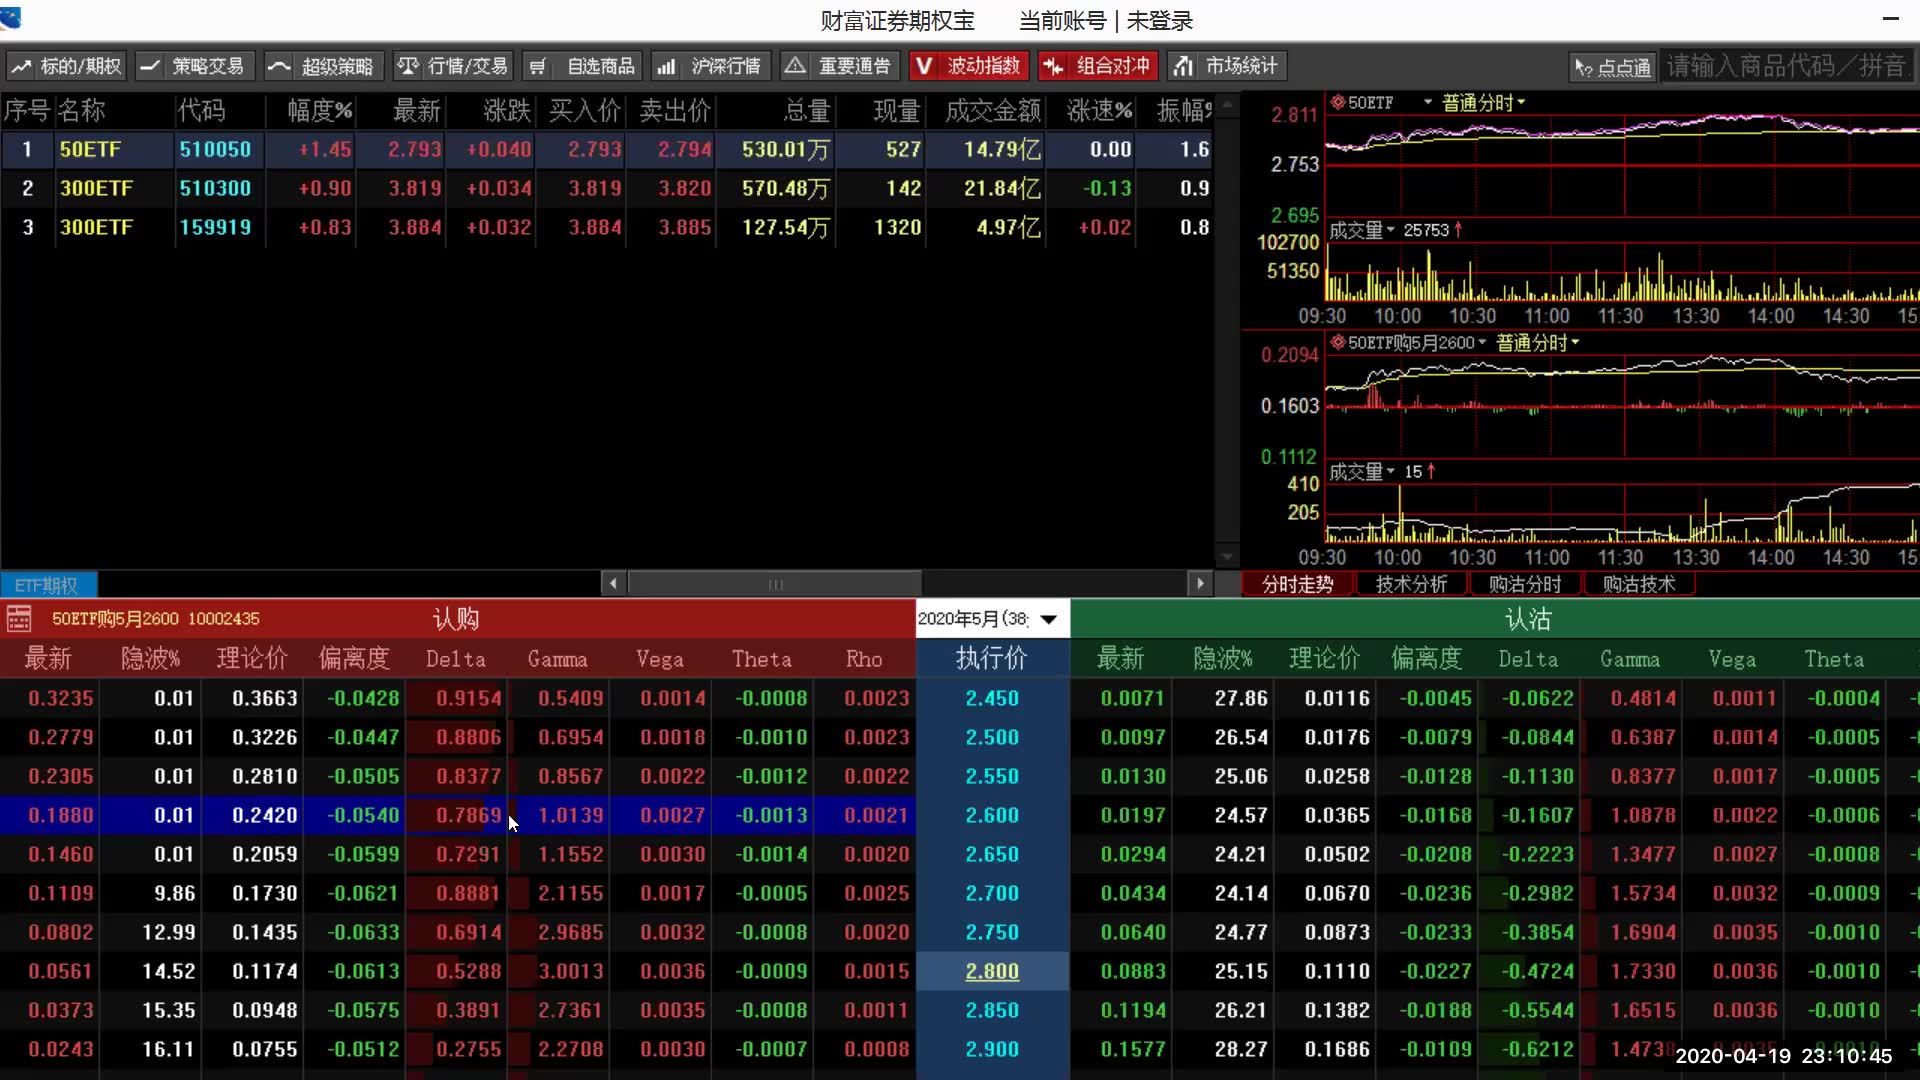Focus the product code search field
Screen dimensions: 1920x1080
pos(1788,66)
